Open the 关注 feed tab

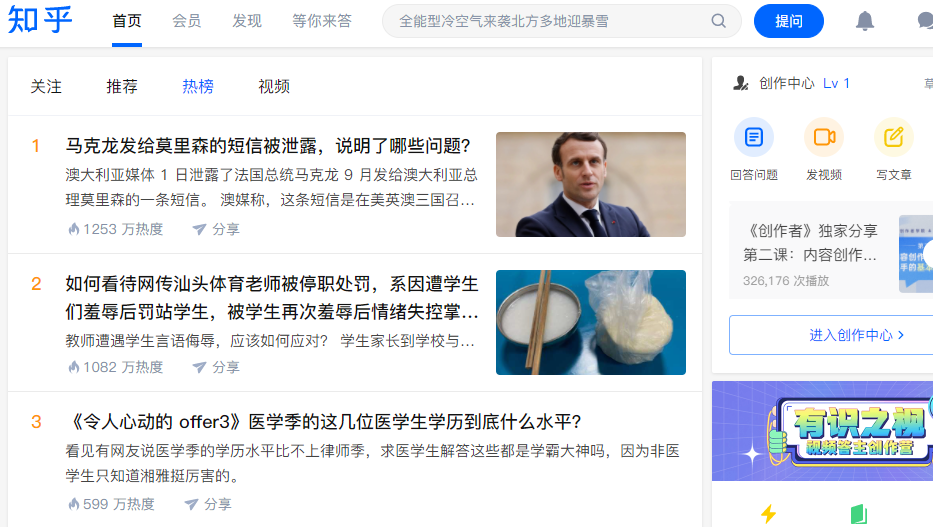coord(46,87)
